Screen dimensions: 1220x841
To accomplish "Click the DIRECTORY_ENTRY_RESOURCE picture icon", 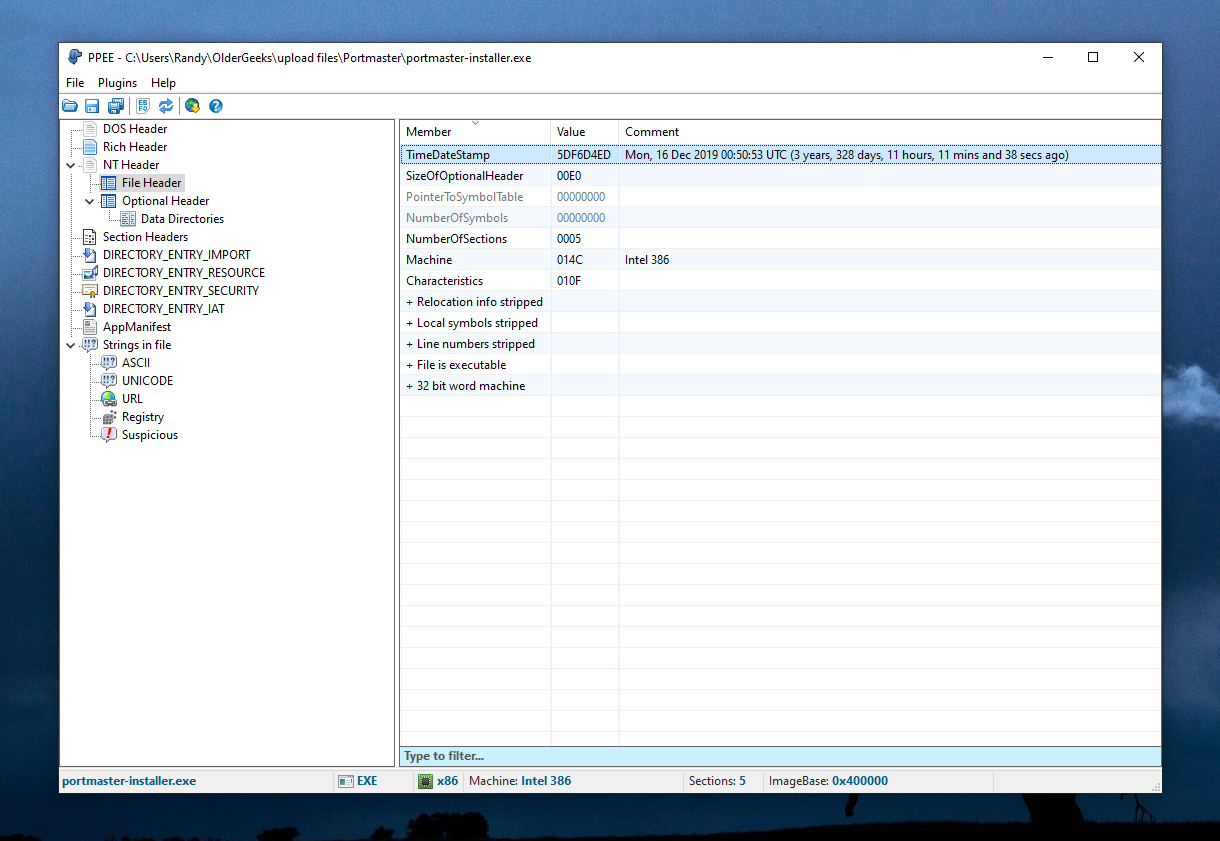I will pyautogui.click(x=90, y=273).
